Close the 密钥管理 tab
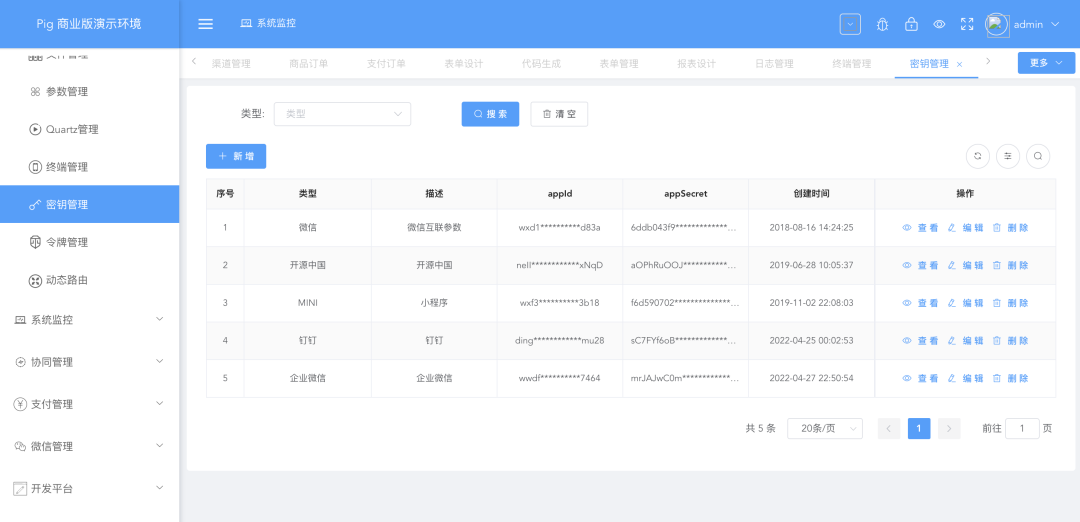Image resolution: width=1080 pixels, height=522 pixels. [959, 64]
